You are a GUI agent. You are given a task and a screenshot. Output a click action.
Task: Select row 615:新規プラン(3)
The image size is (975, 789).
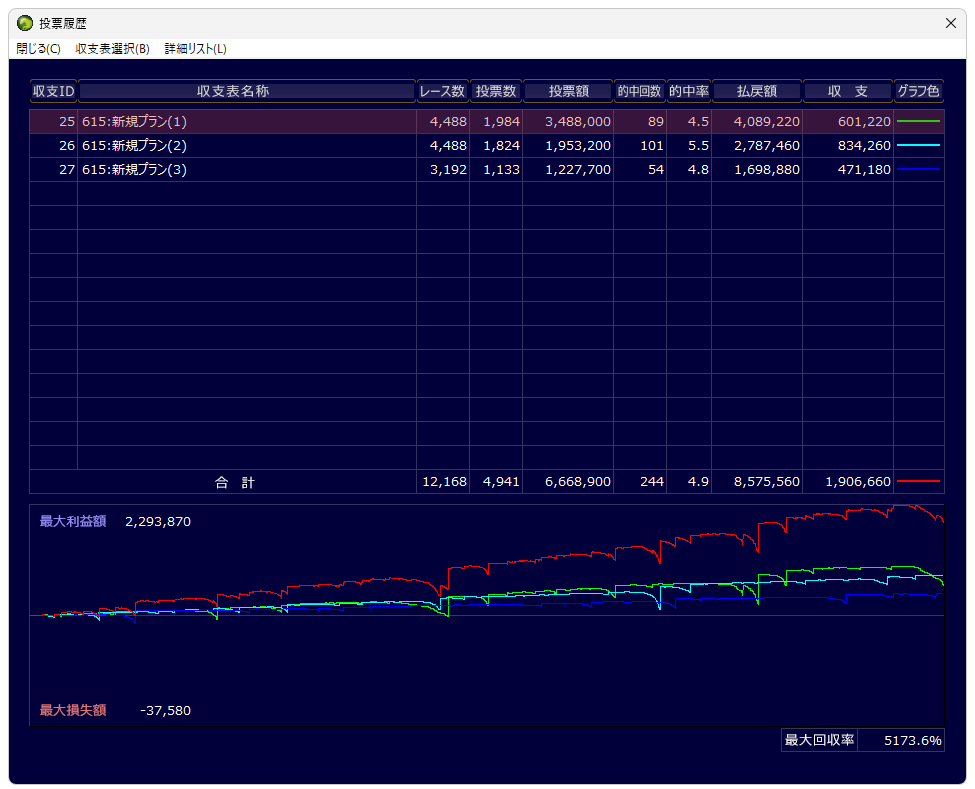246,170
